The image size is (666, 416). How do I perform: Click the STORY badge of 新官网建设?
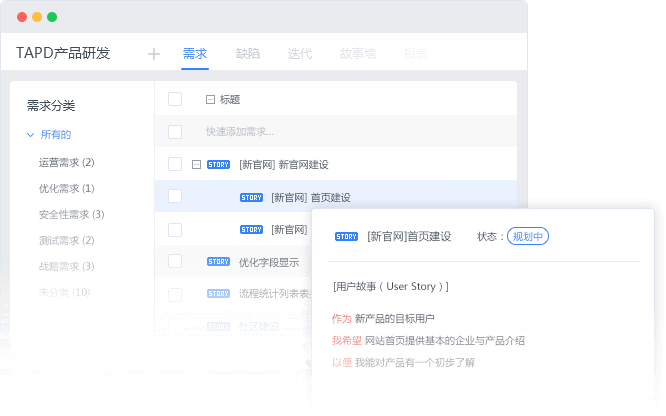point(218,164)
